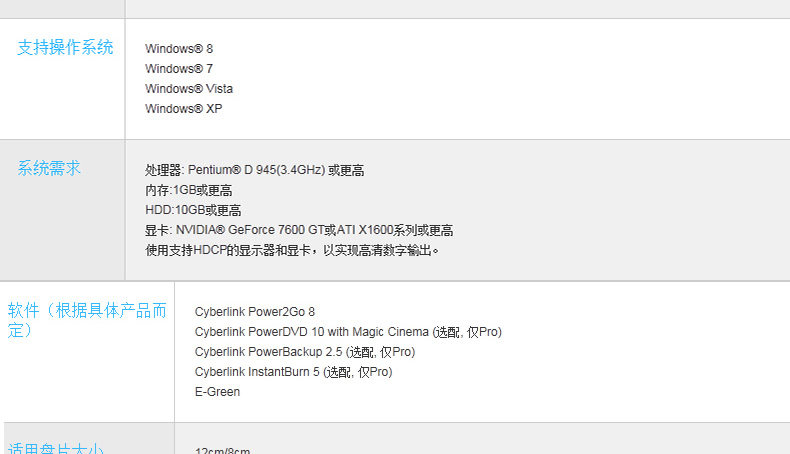The width and height of the screenshot is (790, 454).
Task: Click the Windows® XP entry
Action: click(183, 109)
